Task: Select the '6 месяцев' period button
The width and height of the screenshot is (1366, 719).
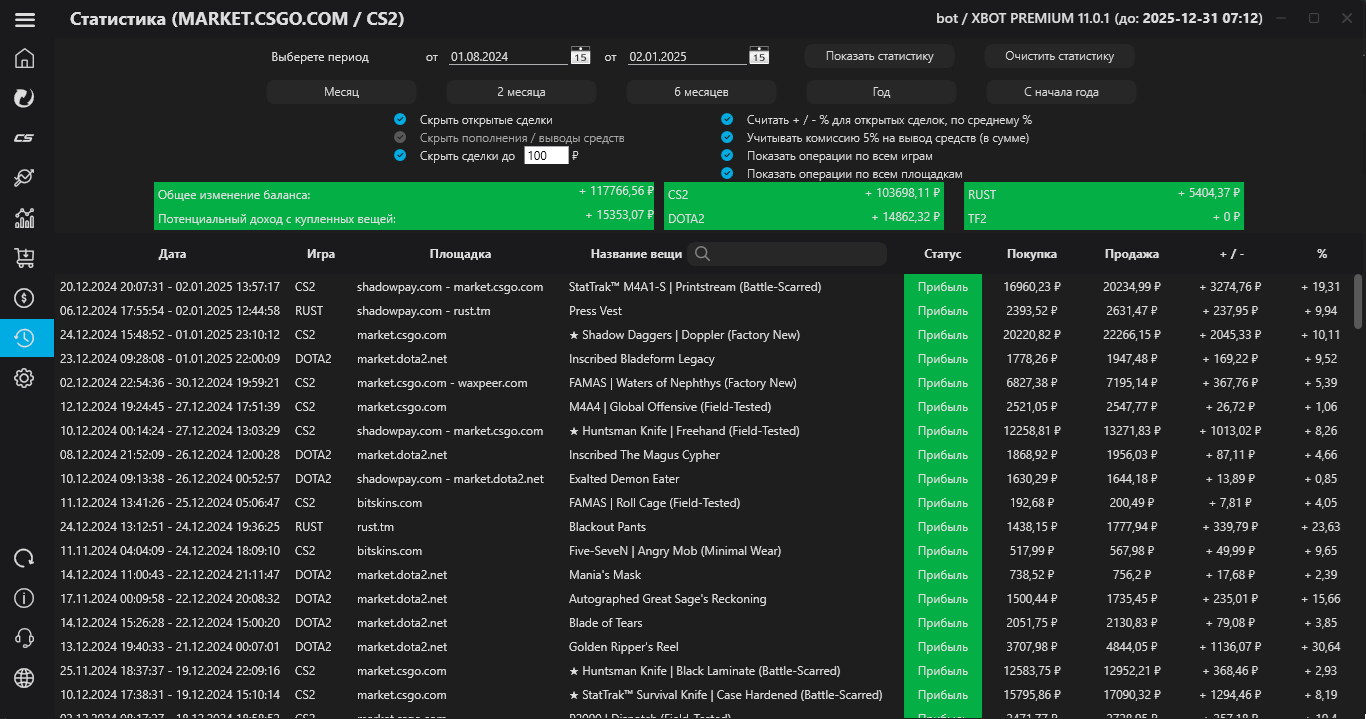Action: (701, 92)
